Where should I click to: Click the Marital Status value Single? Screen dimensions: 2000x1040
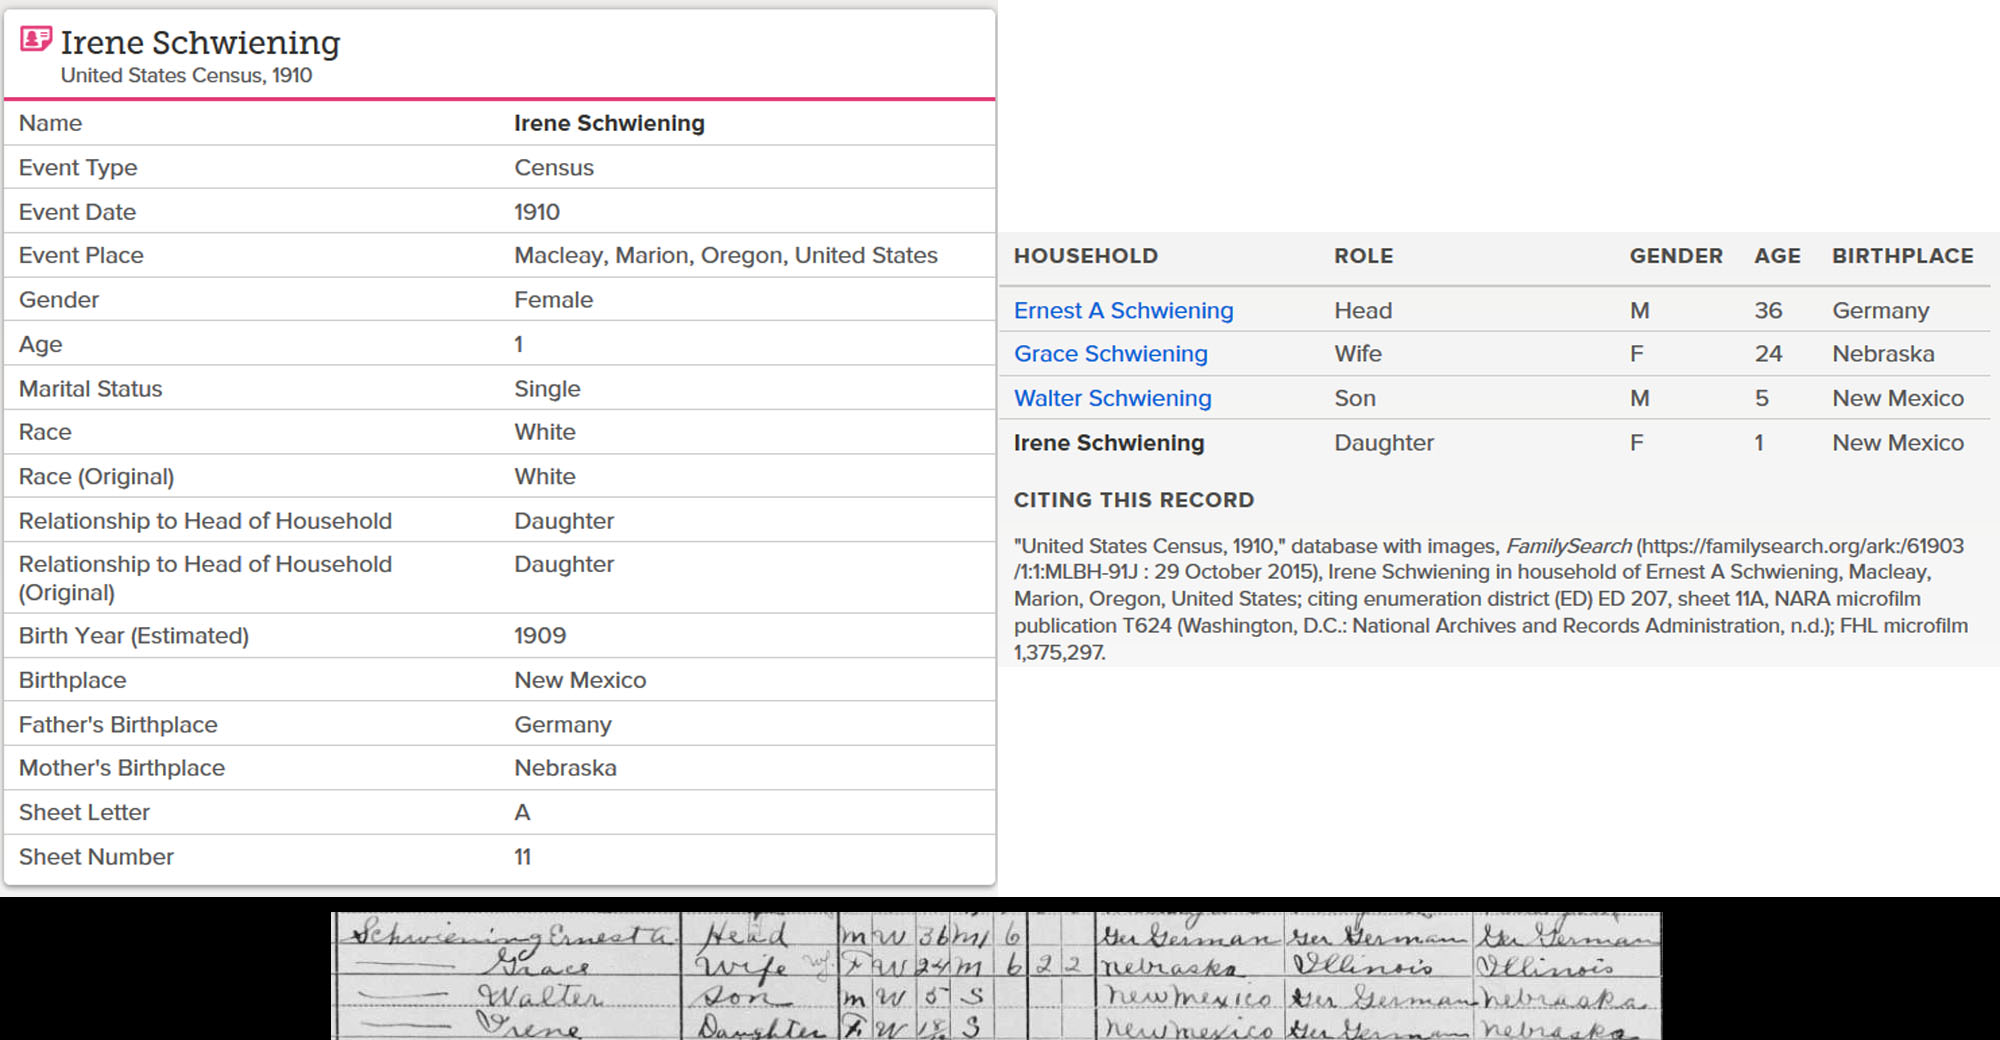547,388
